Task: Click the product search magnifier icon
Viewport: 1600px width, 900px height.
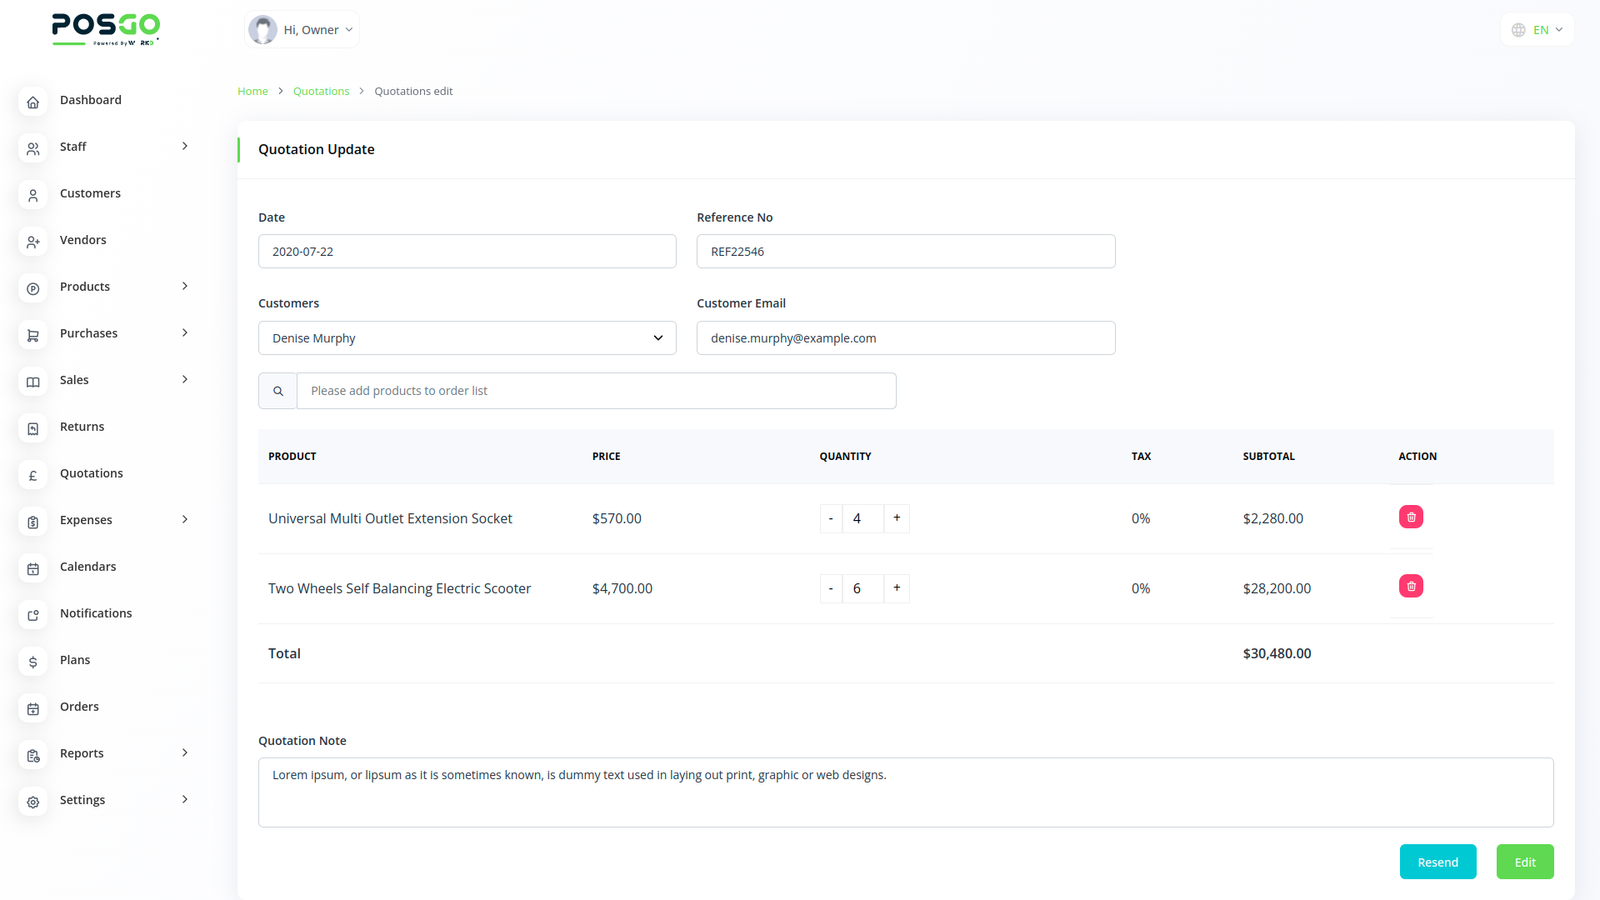Action: [278, 391]
